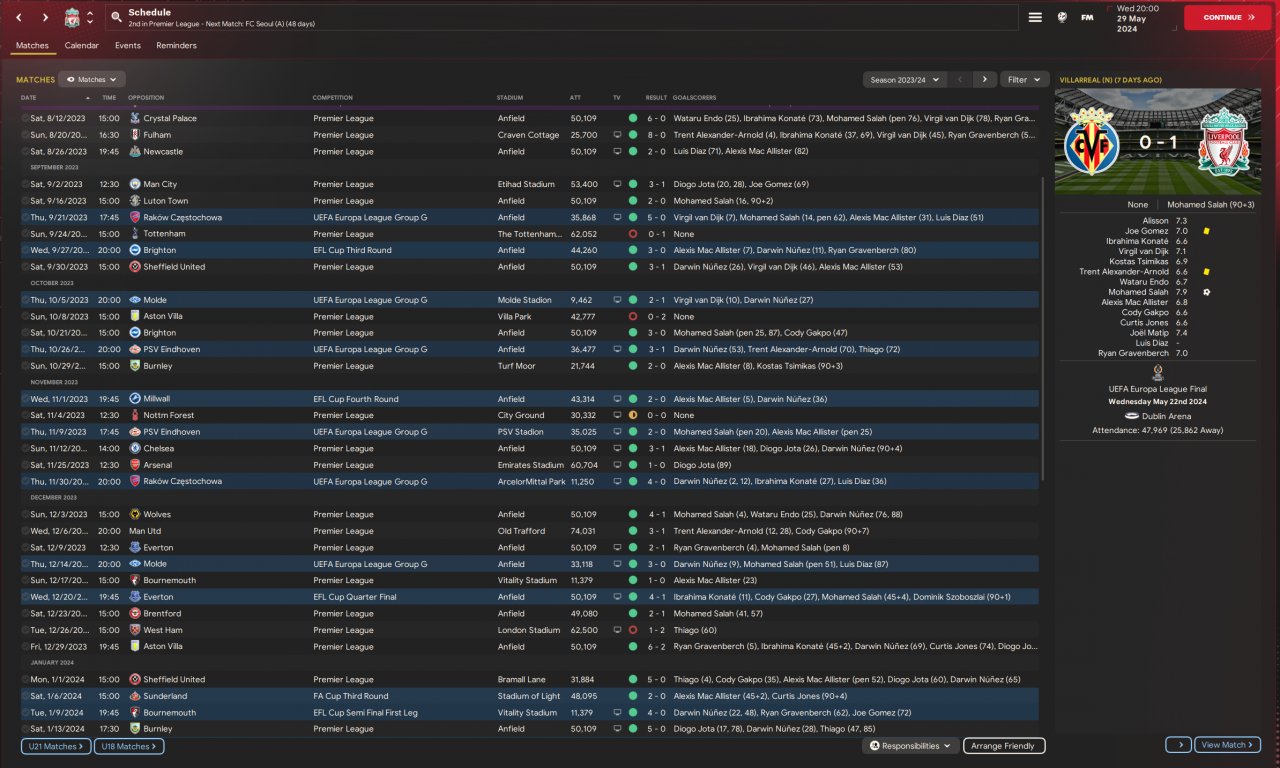The height and width of the screenshot is (768, 1280).
Task: Open the Liverpool club badge menu
Action: 72,17
